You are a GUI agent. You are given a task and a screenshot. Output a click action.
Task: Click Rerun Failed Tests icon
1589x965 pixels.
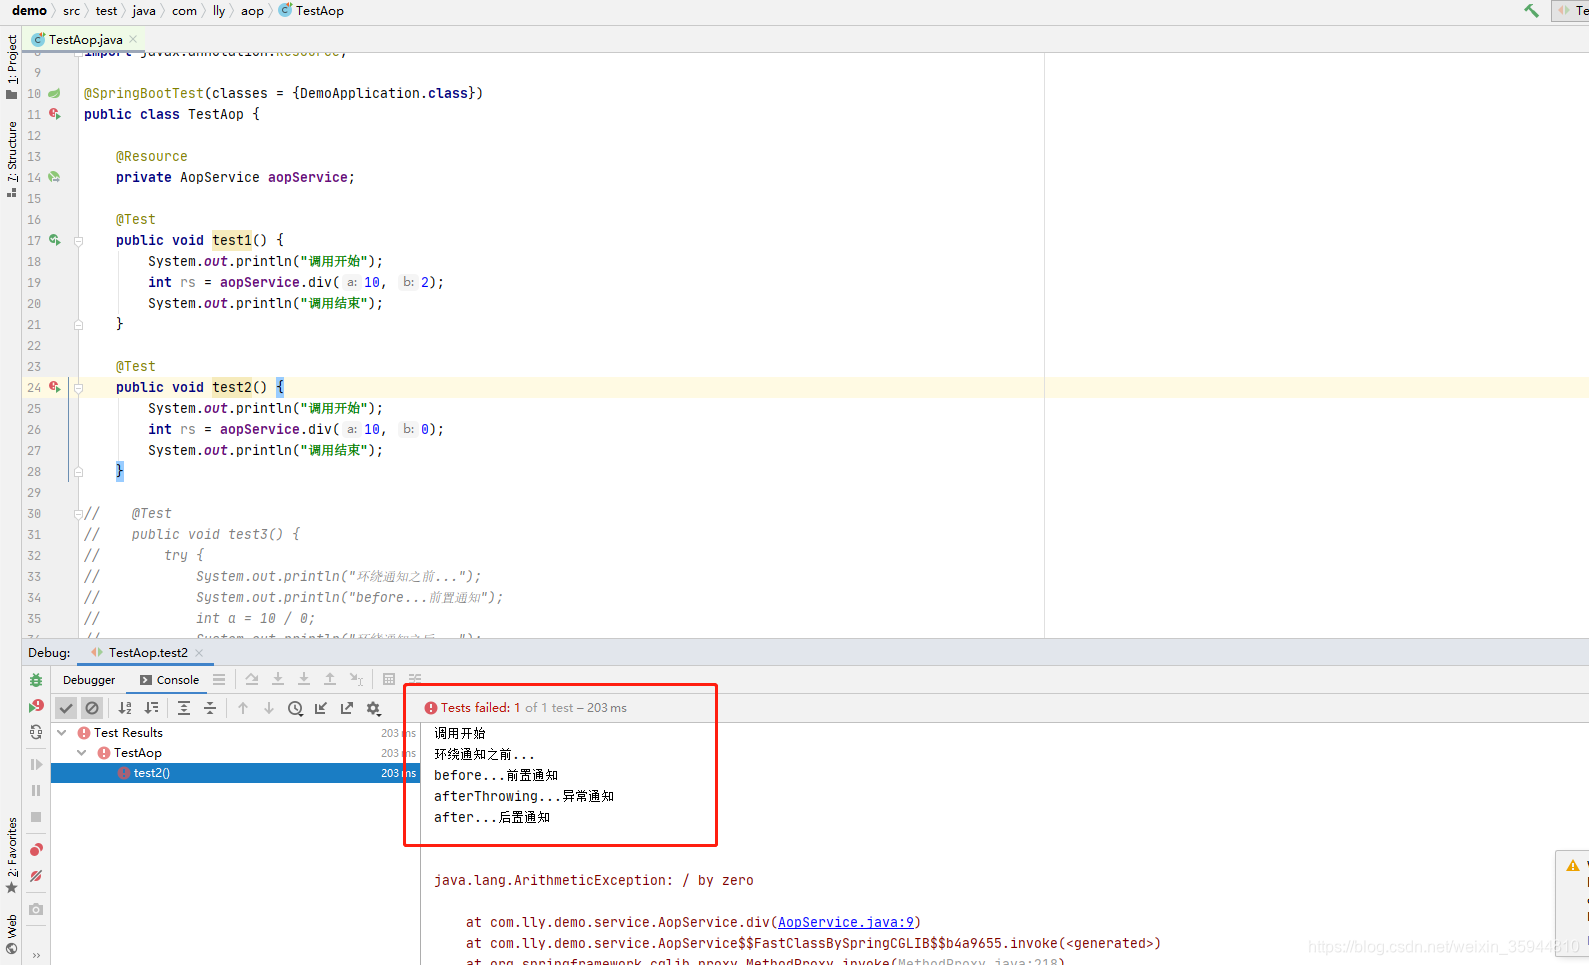coord(36,706)
